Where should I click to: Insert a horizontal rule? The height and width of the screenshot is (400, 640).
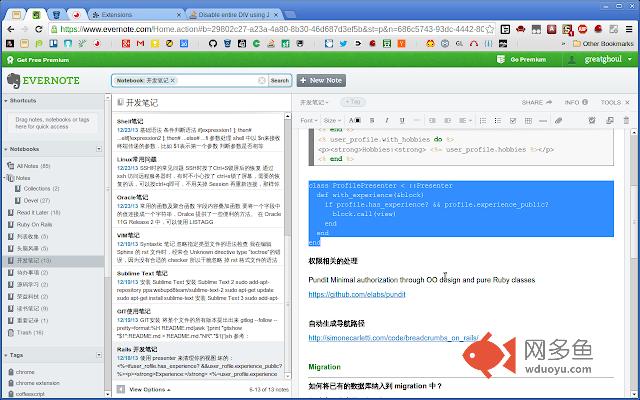543,120
